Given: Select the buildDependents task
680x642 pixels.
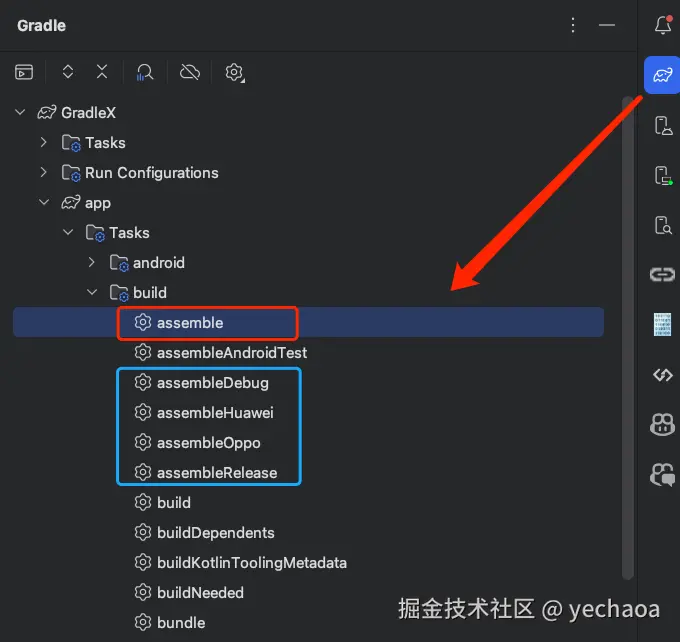Looking at the screenshot, I should pos(216,533).
